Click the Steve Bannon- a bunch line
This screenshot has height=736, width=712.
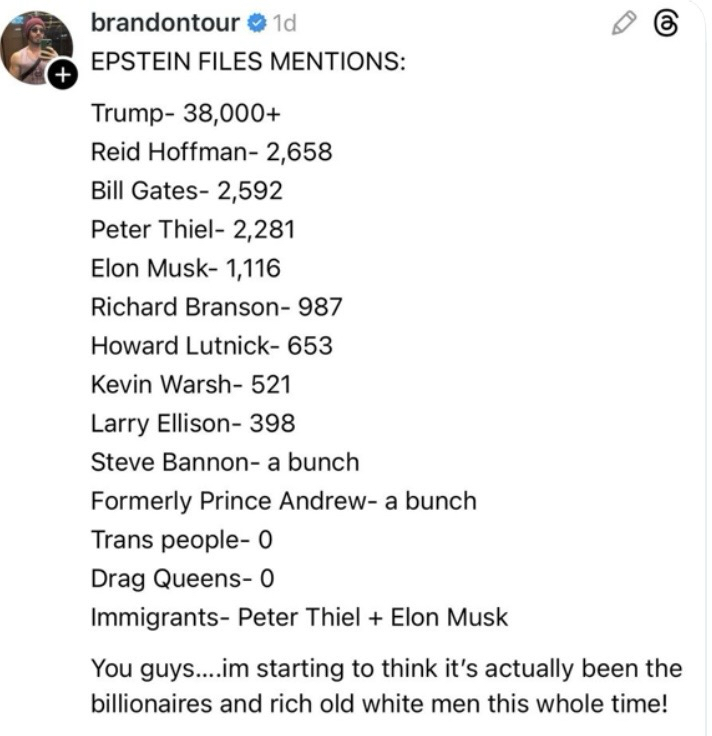(224, 463)
